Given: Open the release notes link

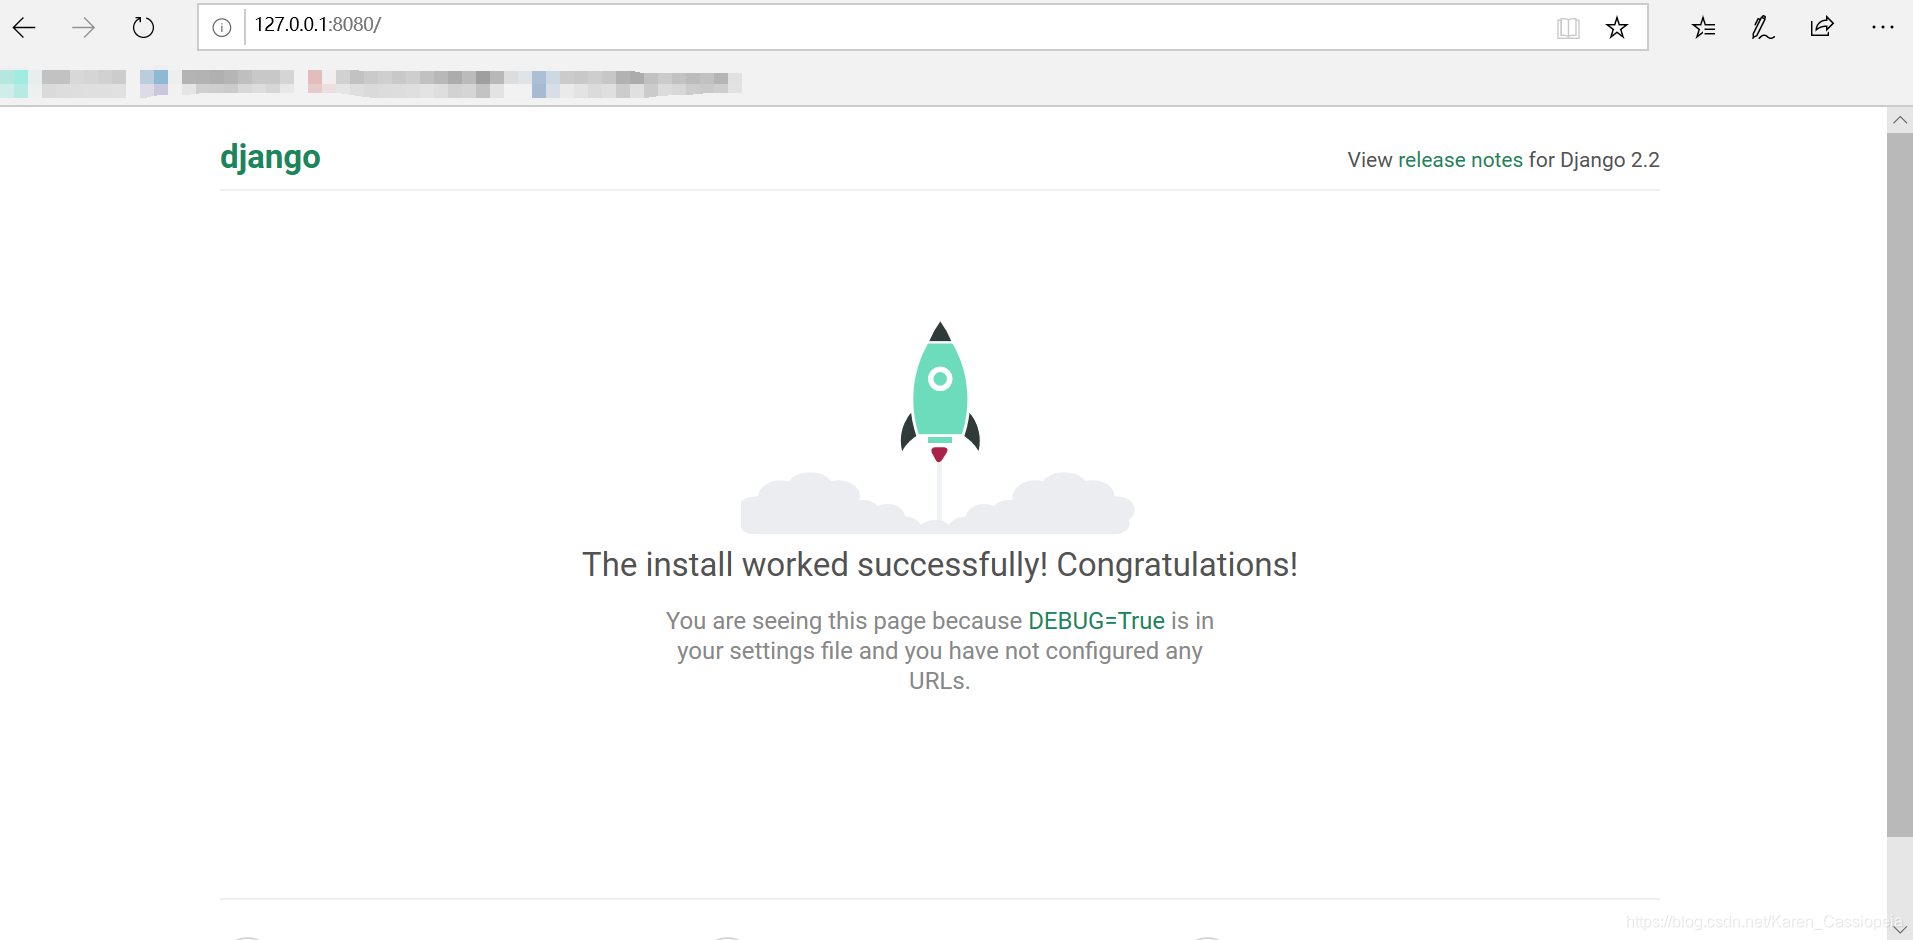Looking at the screenshot, I should point(1460,160).
